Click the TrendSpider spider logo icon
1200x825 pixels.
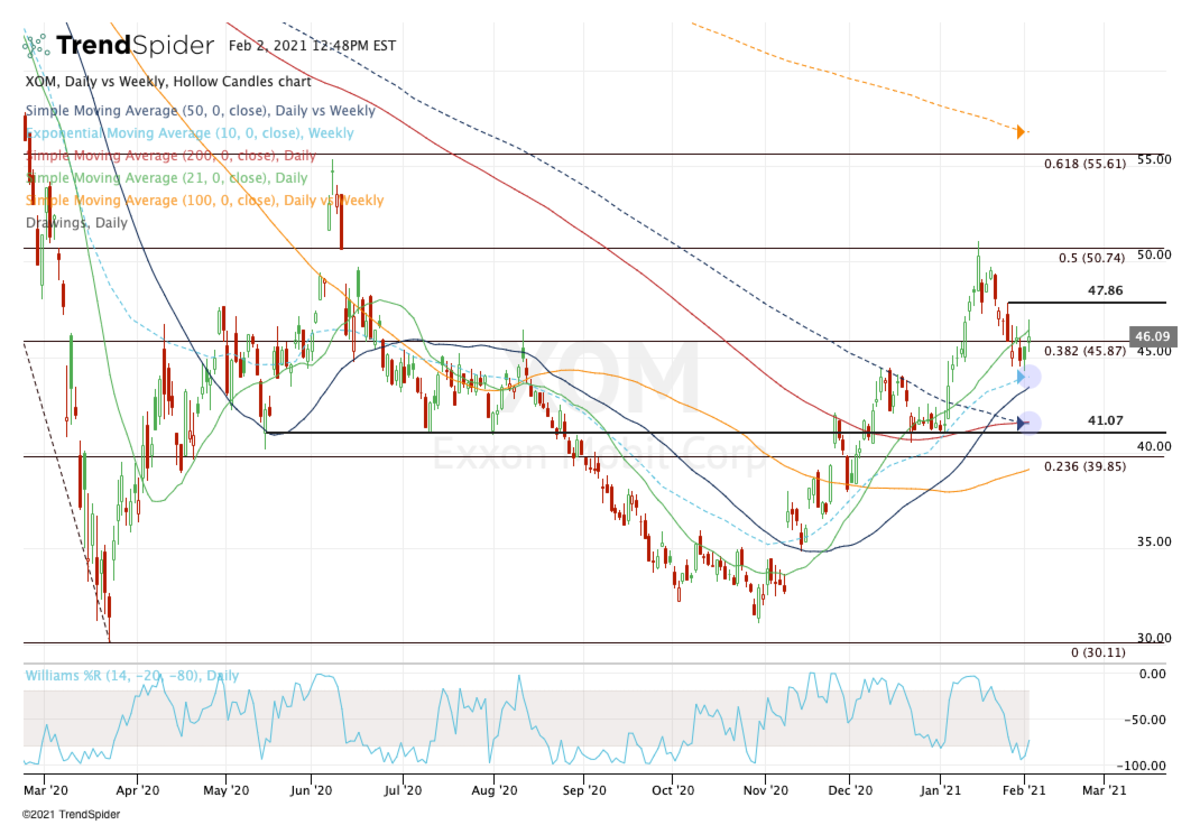tap(37, 45)
